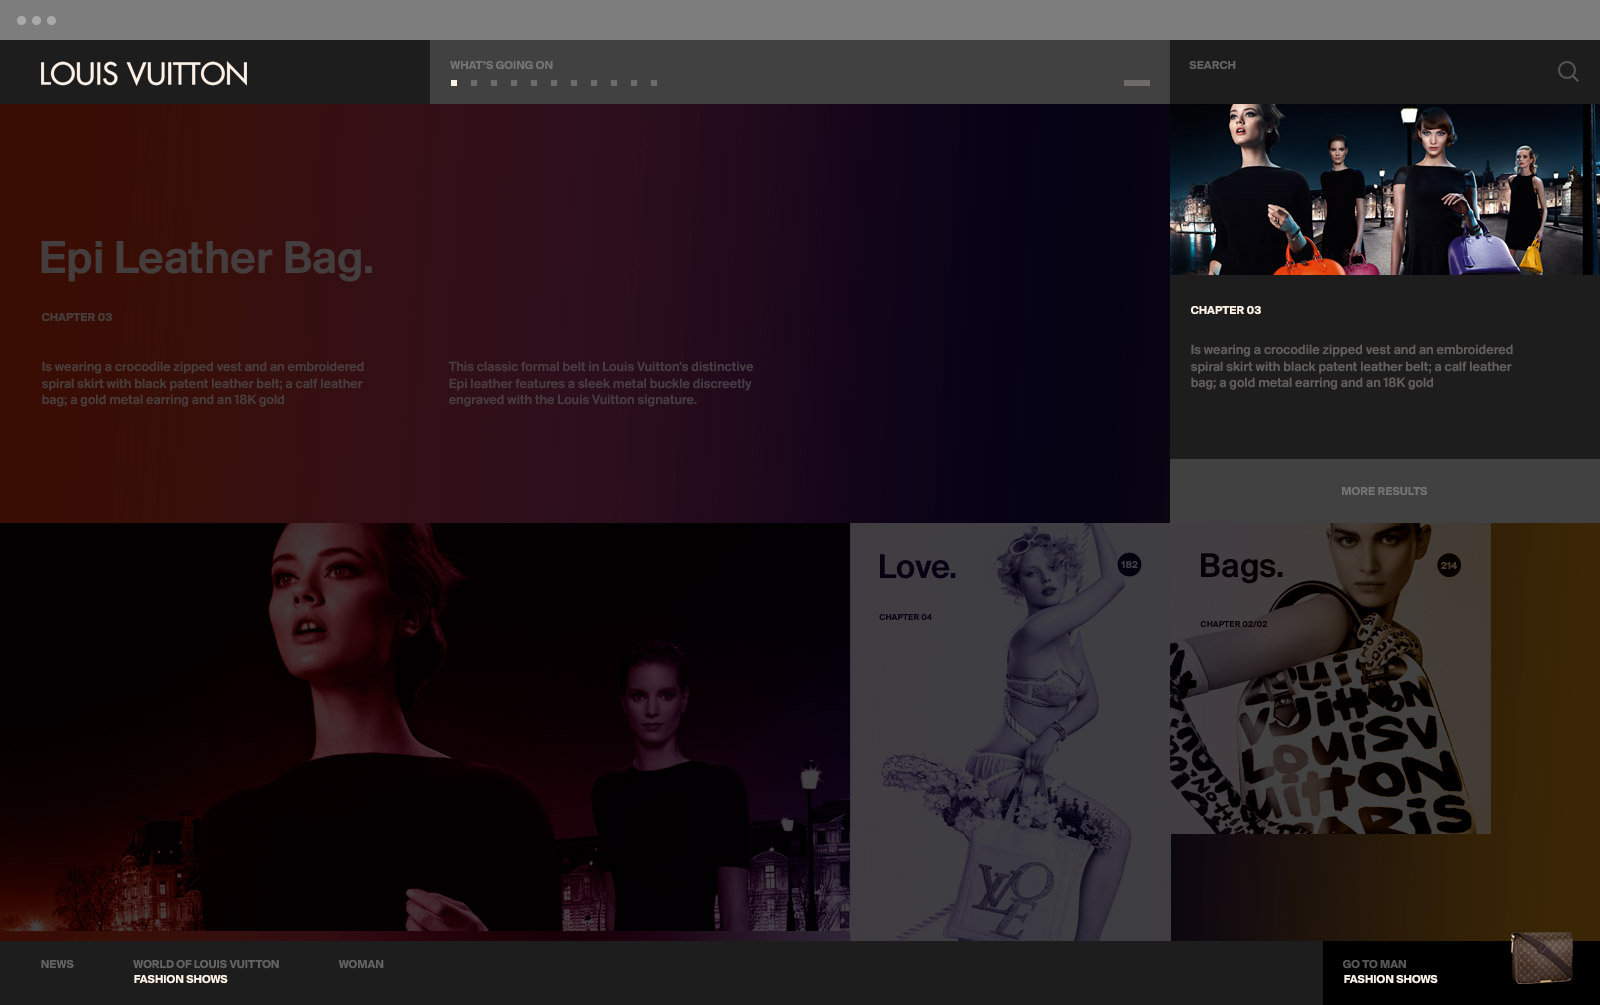
Task: Select the tenth carousel dot under What's Going On
Action: click(x=634, y=83)
